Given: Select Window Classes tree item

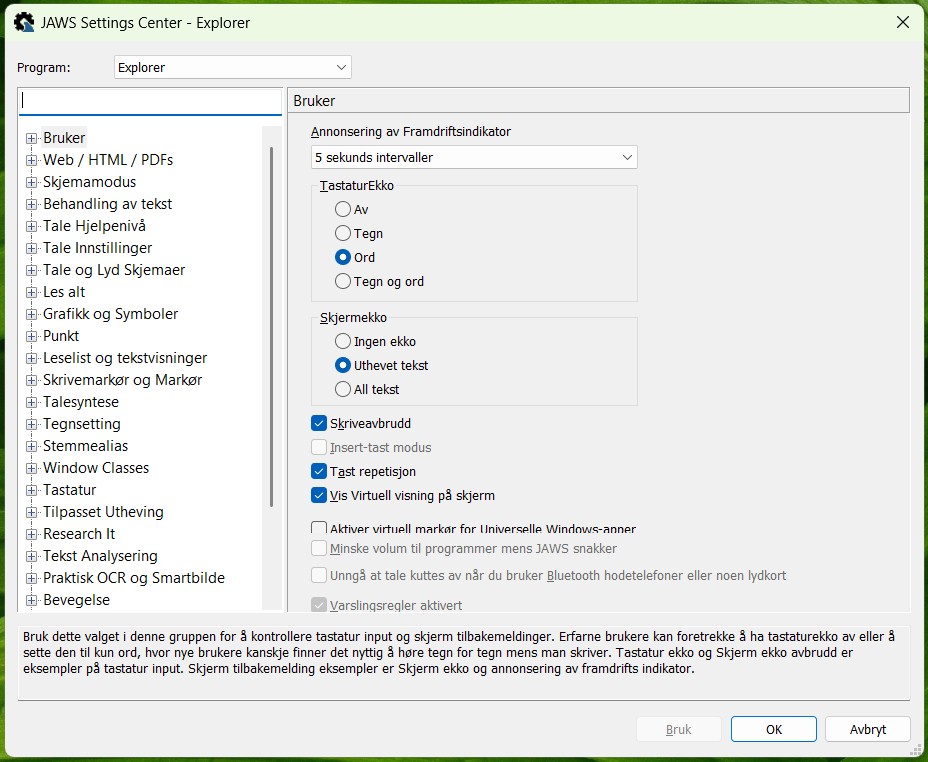Looking at the screenshot, I should coord(96,468).
